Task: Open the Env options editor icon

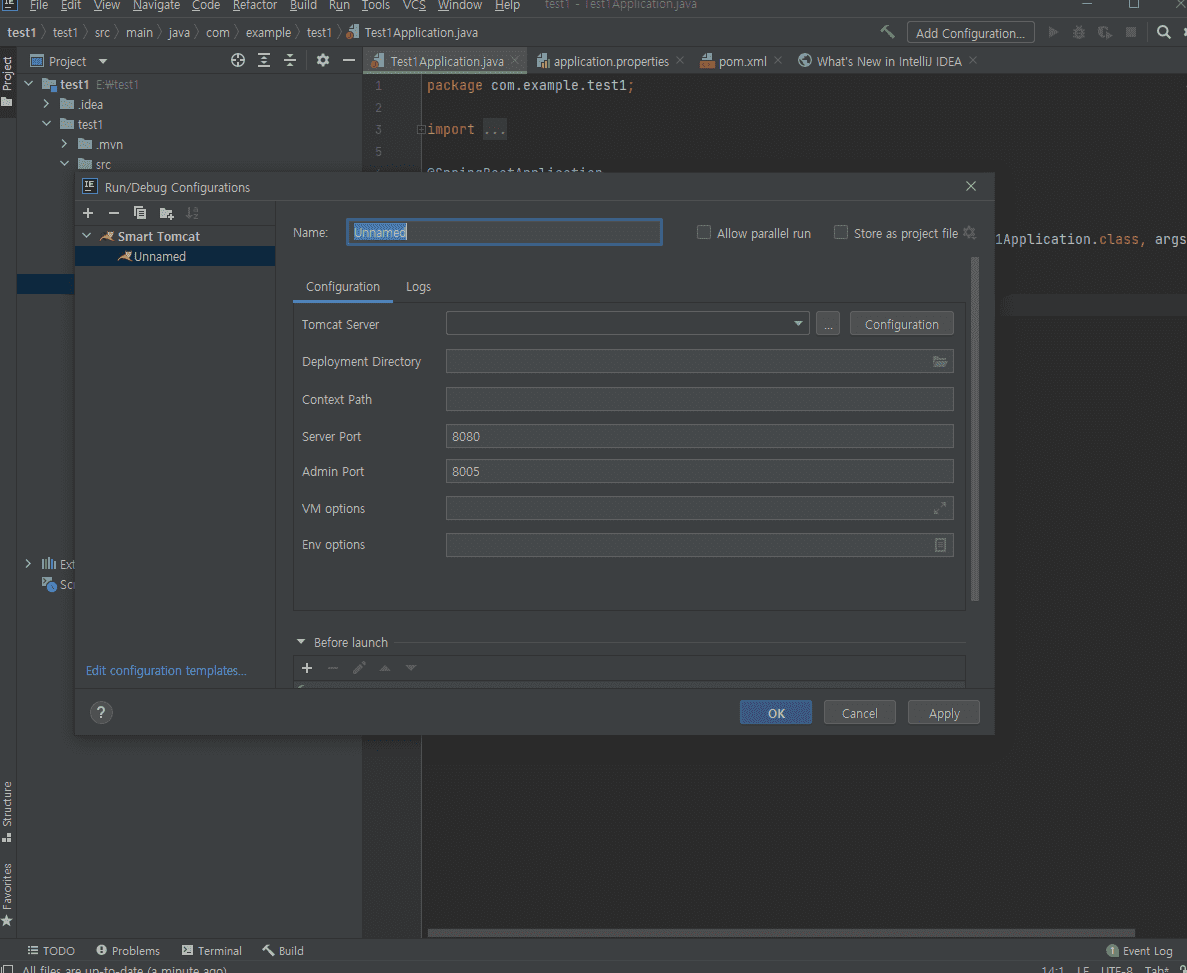Action: tap(940, 545)
